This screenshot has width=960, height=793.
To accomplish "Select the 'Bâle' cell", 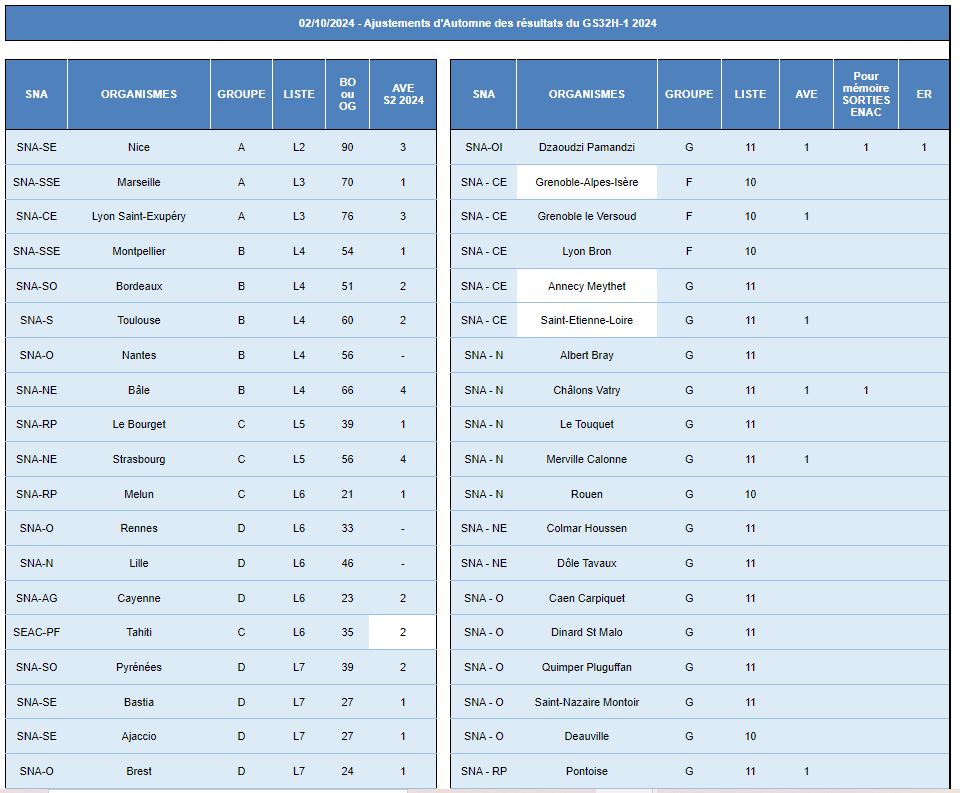I will 139,390.
